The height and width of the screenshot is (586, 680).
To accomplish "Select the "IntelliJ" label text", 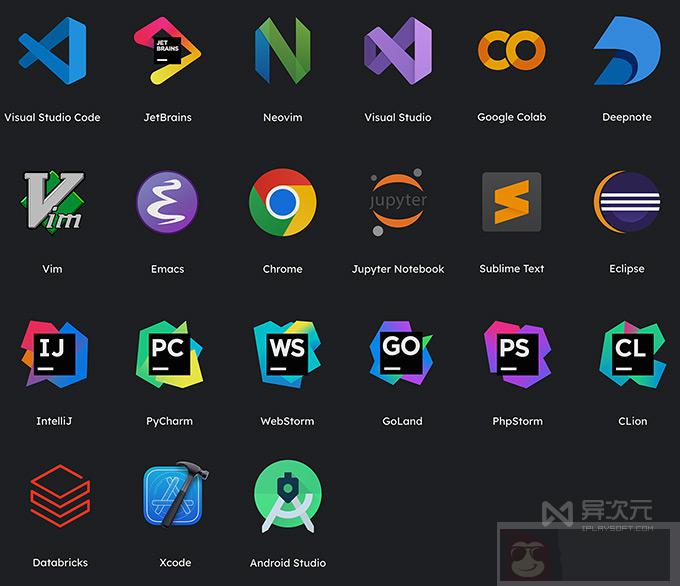I will [x=54, y=421].
